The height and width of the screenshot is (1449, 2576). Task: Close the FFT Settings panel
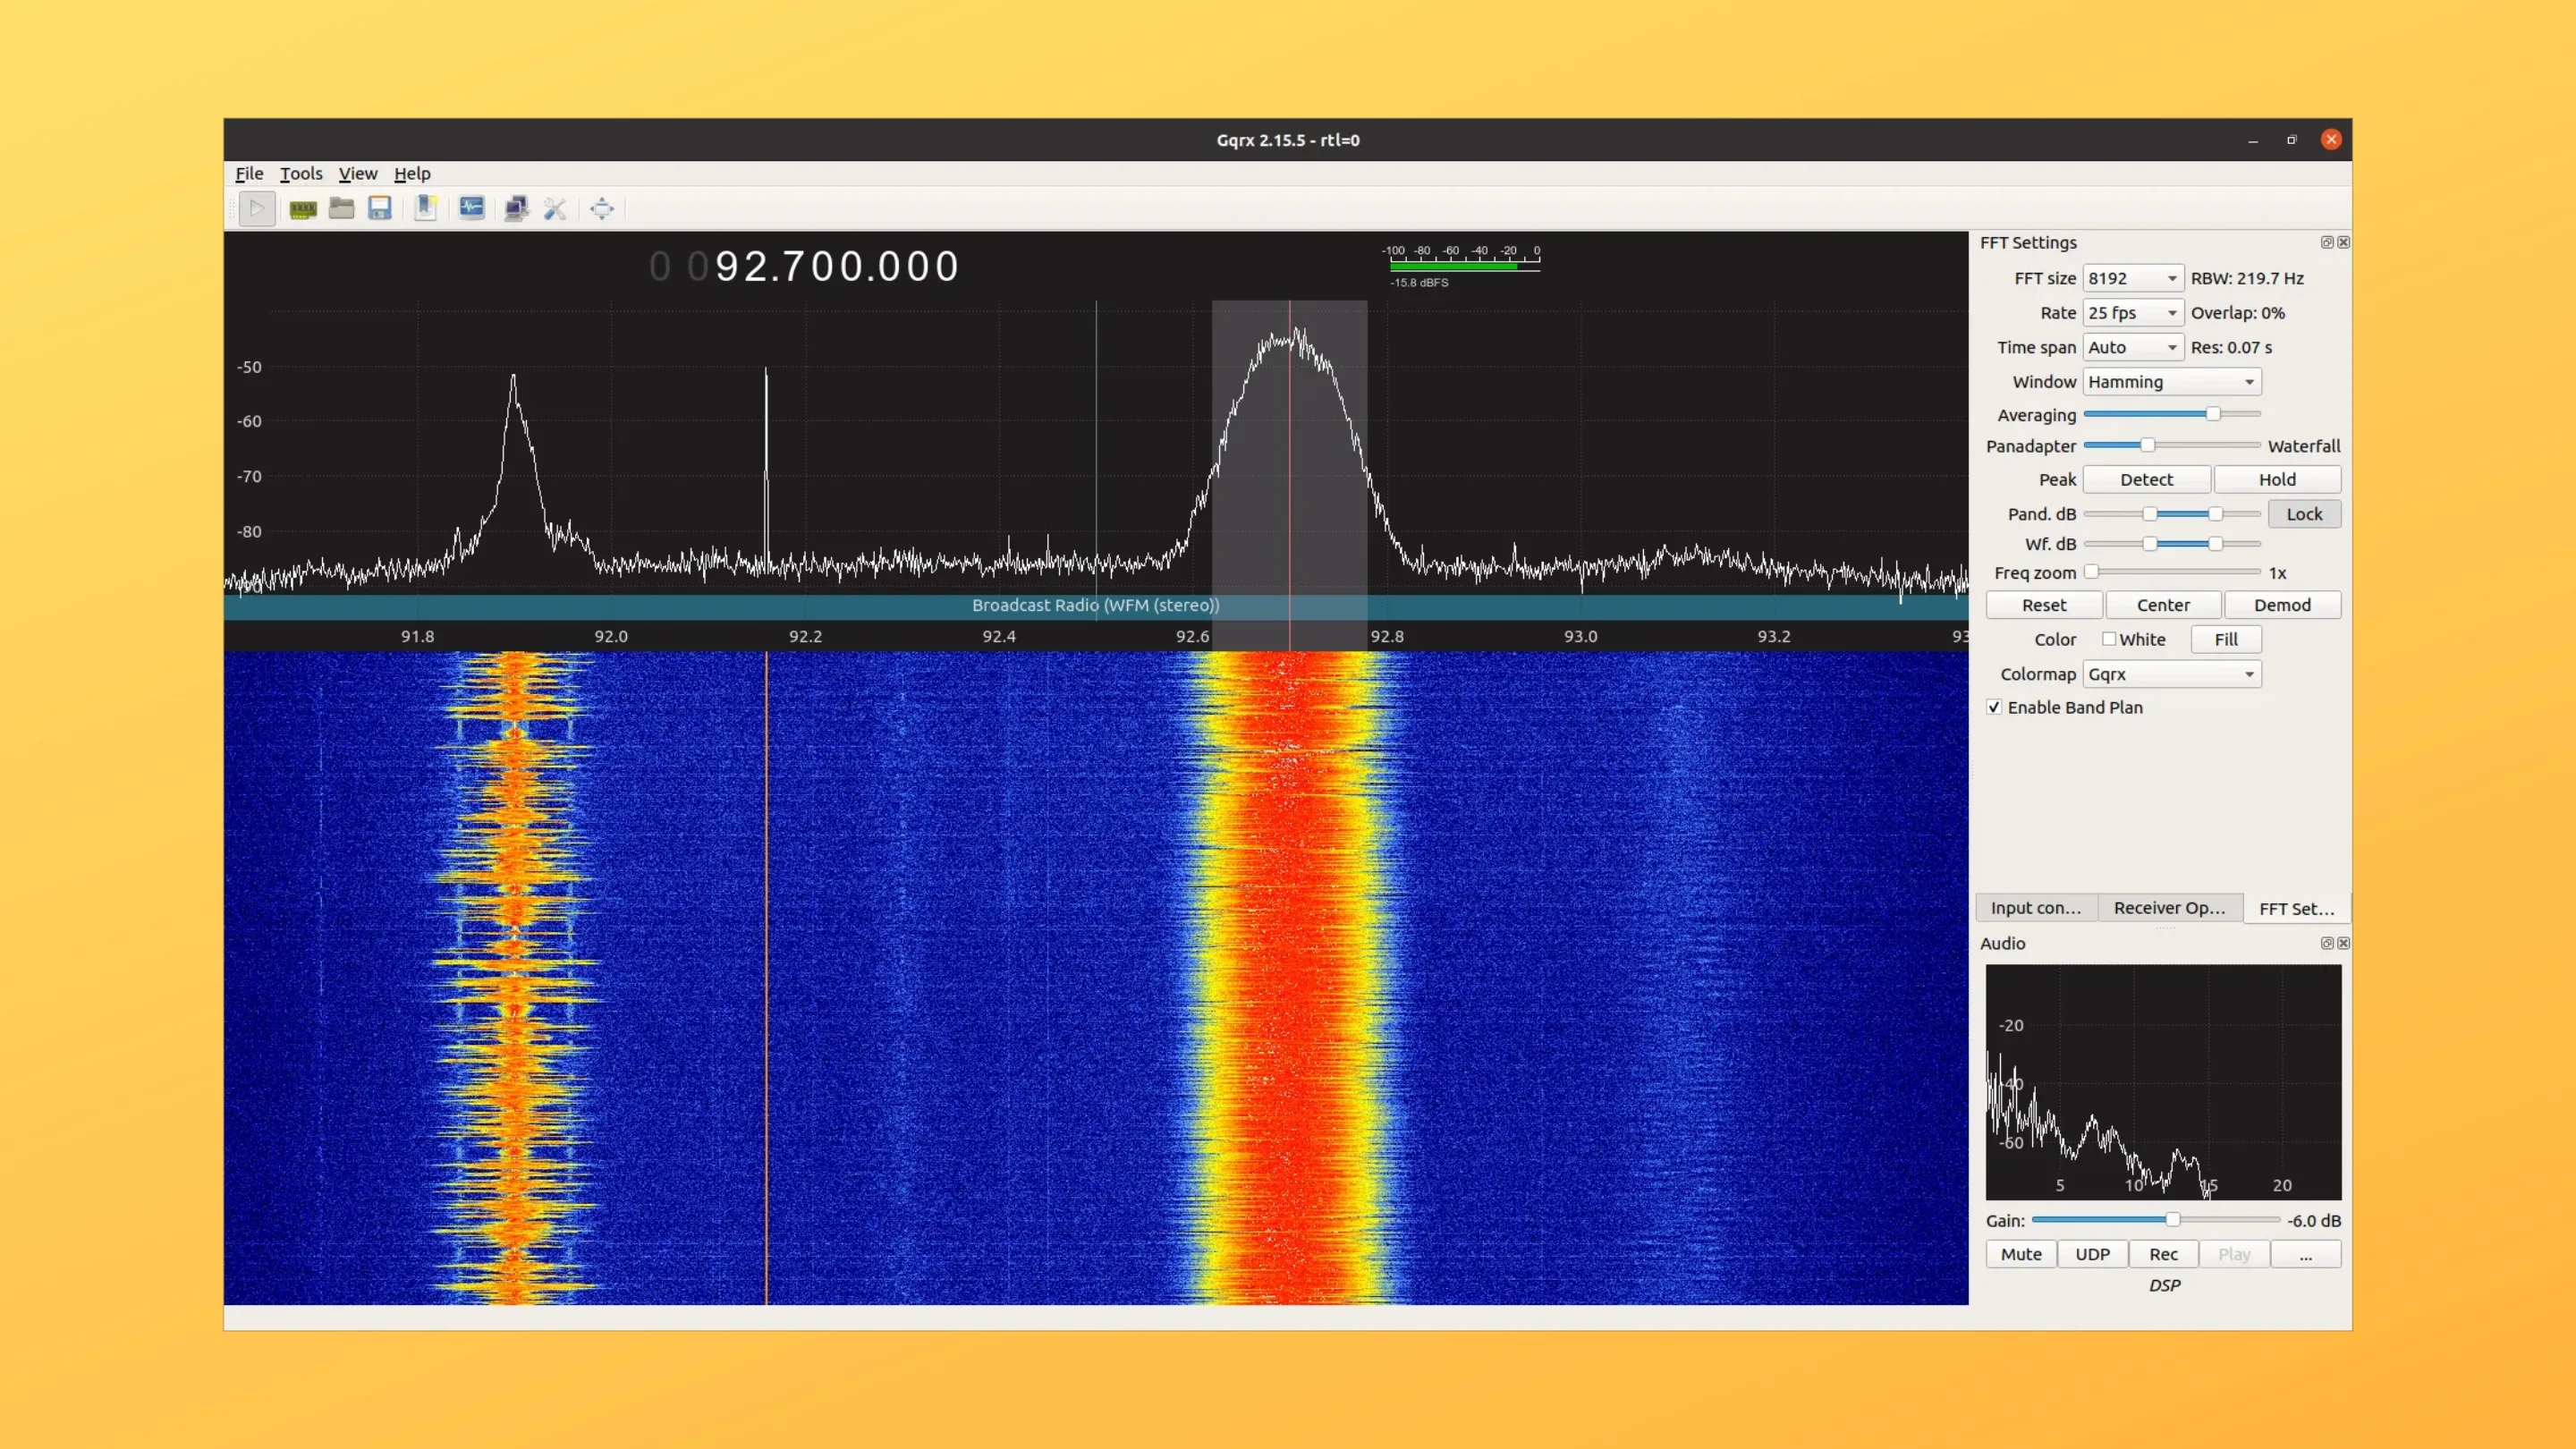2343,242
